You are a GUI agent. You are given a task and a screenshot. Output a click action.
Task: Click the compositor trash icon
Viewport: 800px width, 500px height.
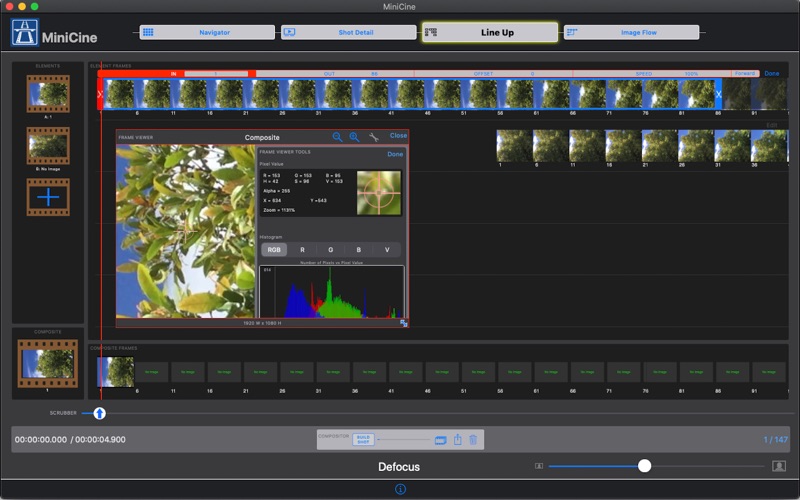pos(473,439)
